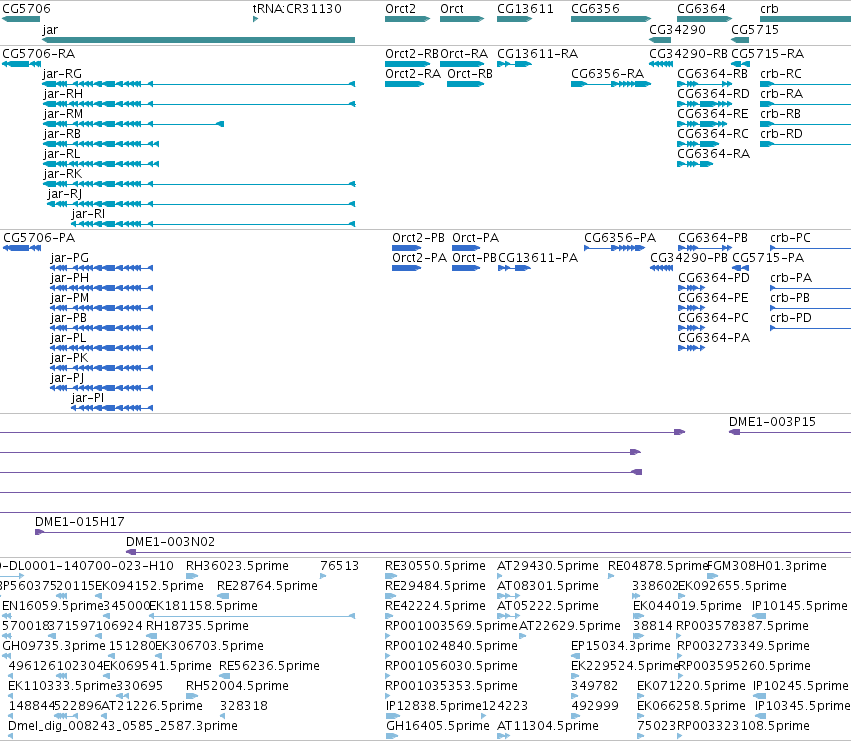Click the DME1-003N02 BAC clone label
The width and height of the screenshot is (851, 741).
170,542
